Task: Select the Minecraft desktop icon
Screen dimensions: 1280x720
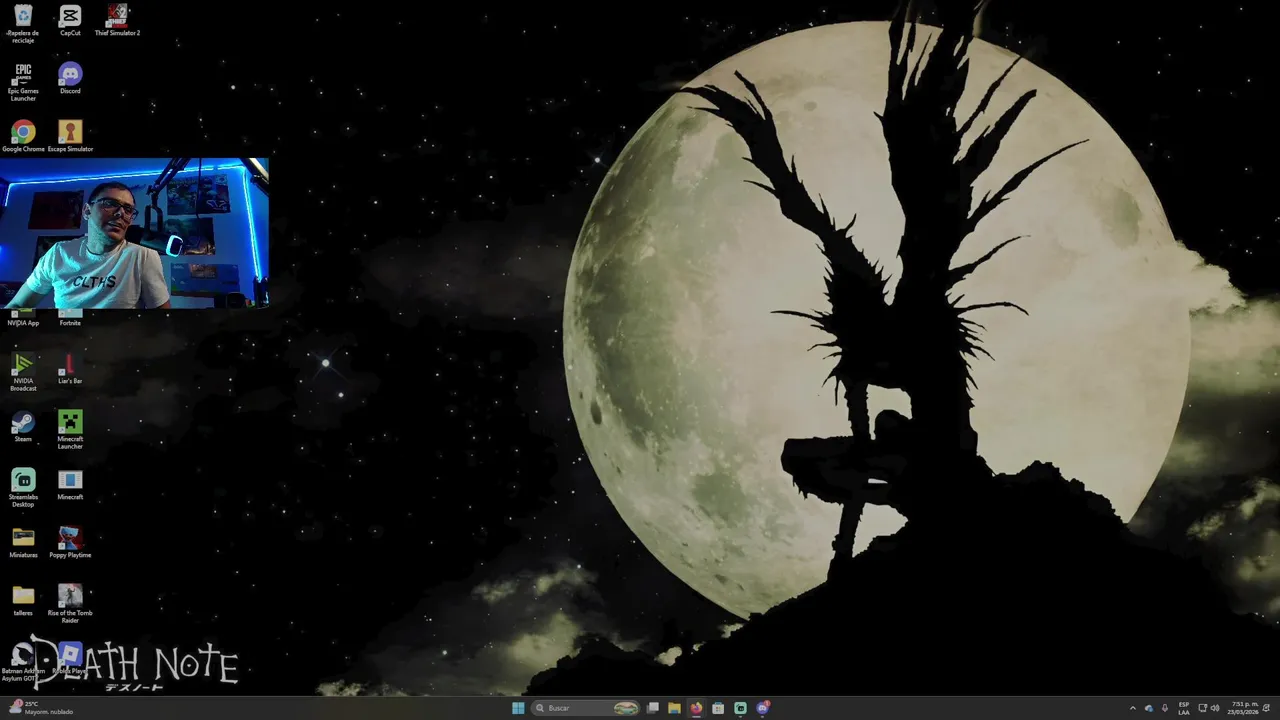Action: click(x=70, y=485)
